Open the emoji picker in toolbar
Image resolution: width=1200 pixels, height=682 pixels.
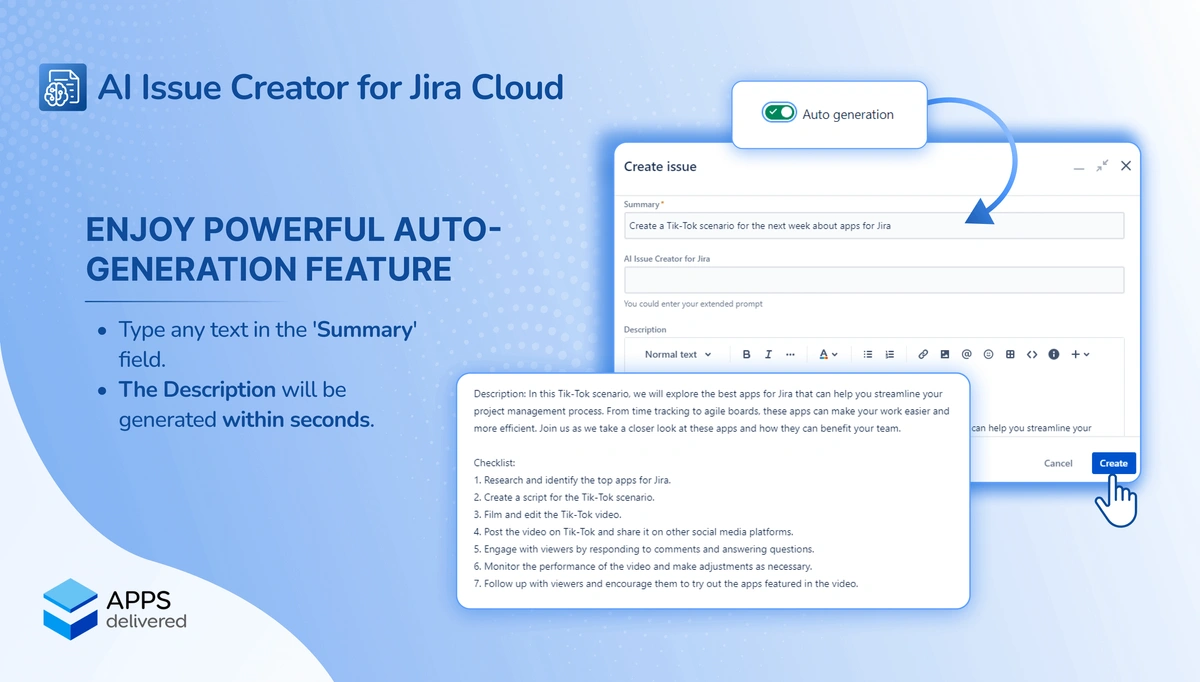[x=989, y=354]
